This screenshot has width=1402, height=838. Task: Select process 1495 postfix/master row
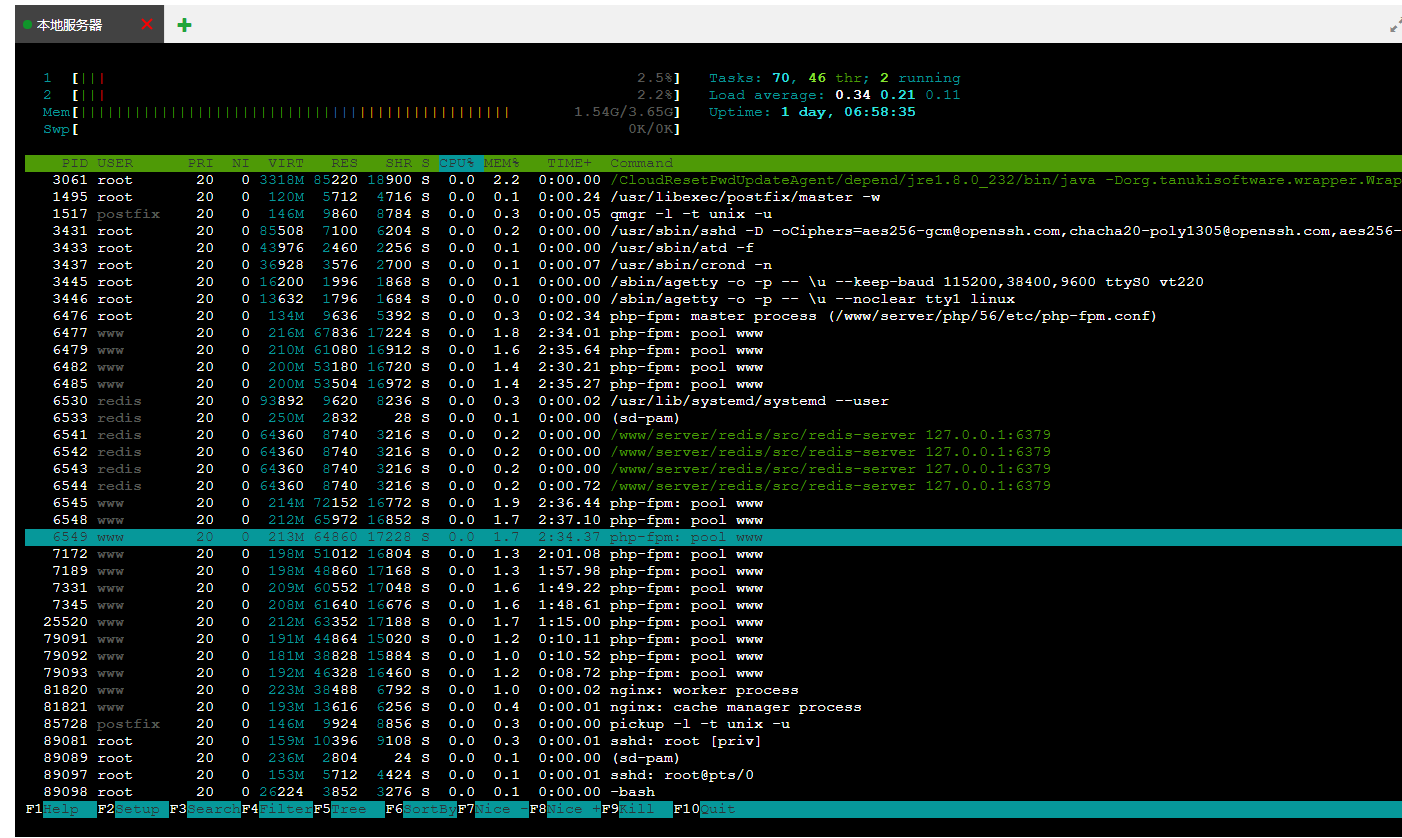coord(713,197)
